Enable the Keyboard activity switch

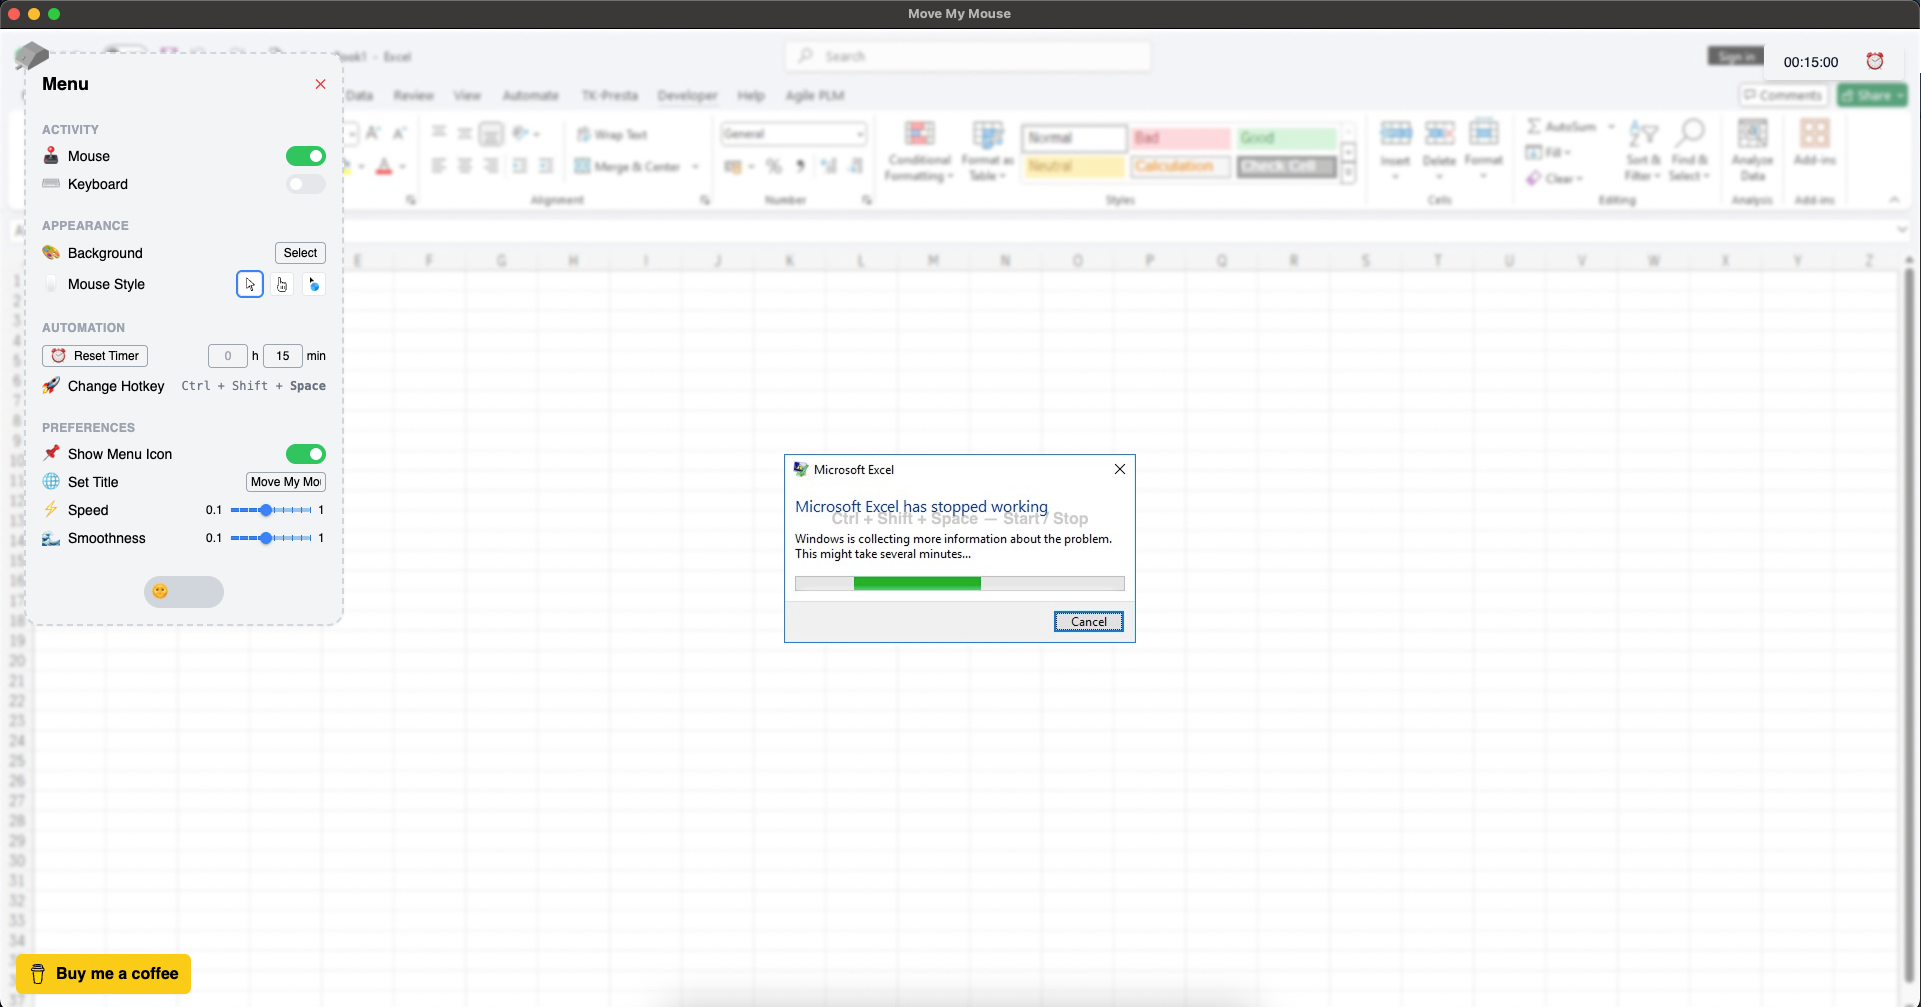click(306, 184)
